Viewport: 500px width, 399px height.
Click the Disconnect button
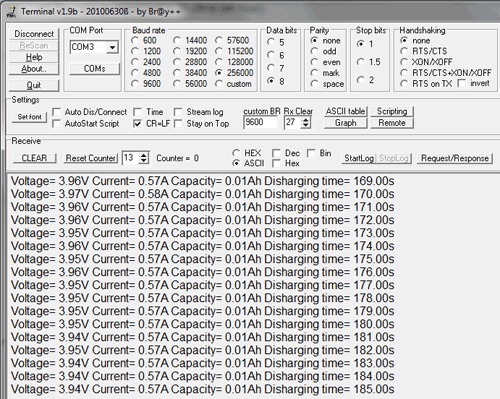pos(34,34)
